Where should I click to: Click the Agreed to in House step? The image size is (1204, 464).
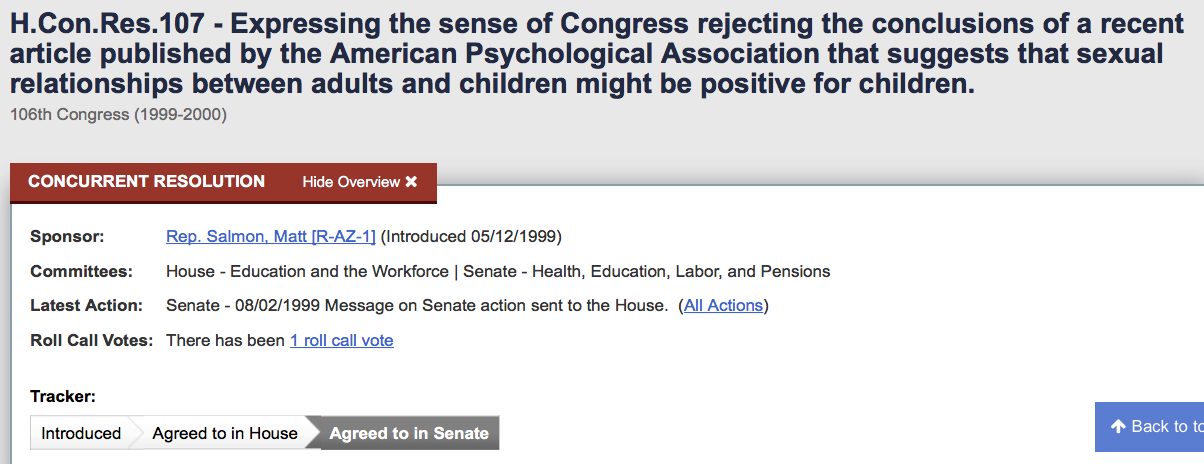[x=225, y=433]
